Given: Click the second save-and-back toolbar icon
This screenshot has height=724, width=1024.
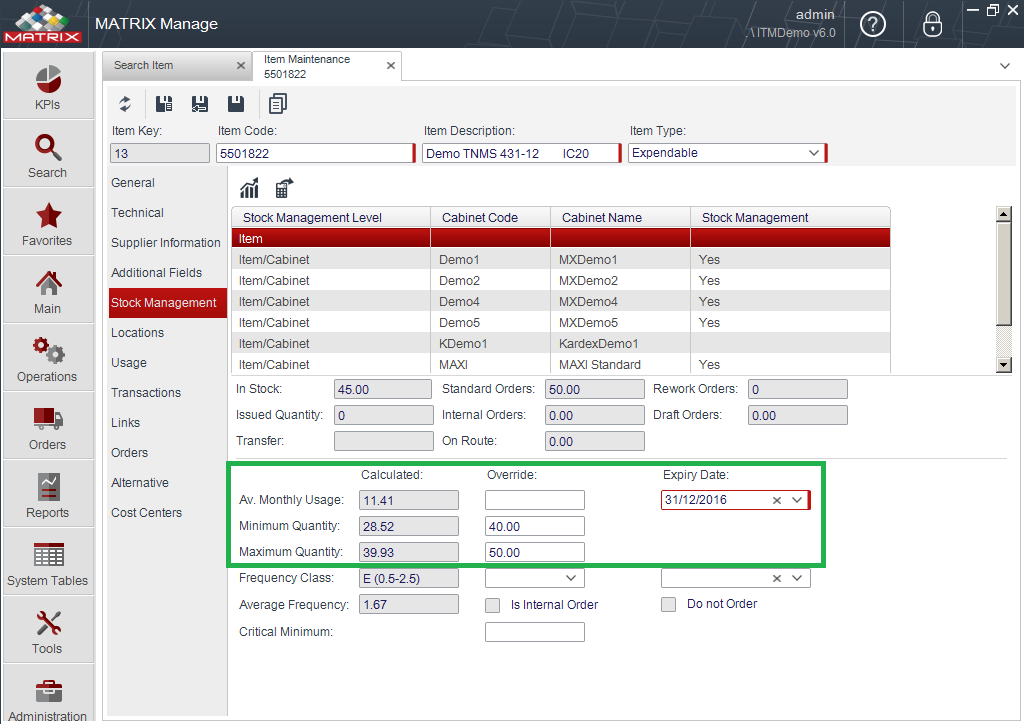Looking at the screenshot, I should 200,104.
